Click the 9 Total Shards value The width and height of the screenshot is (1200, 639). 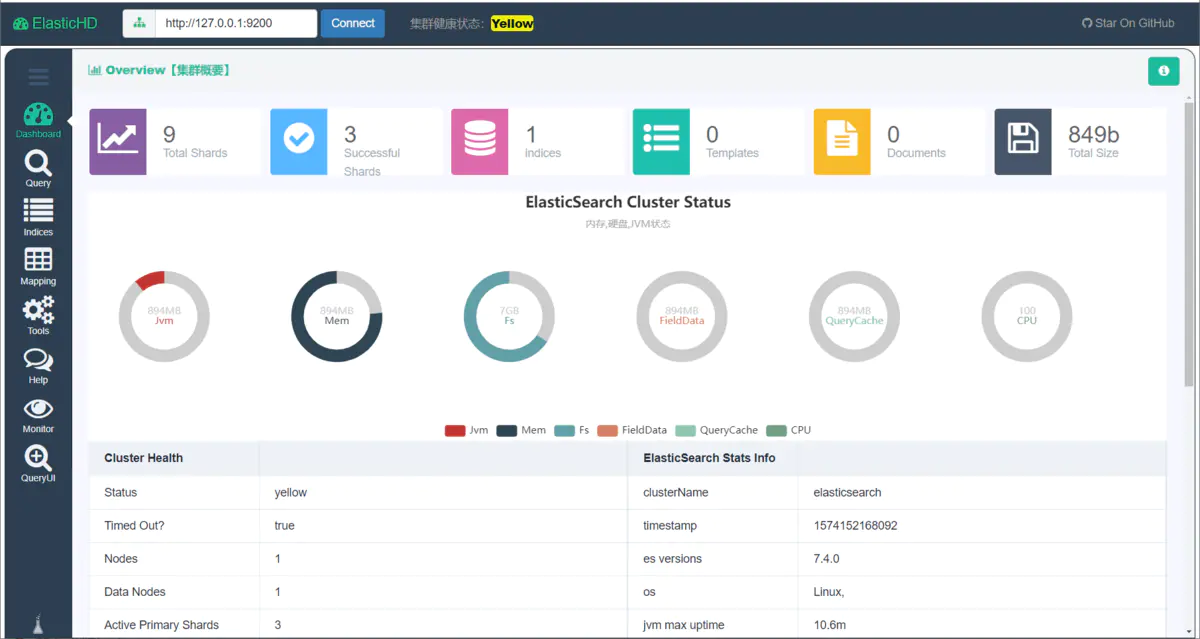point(169,134)
